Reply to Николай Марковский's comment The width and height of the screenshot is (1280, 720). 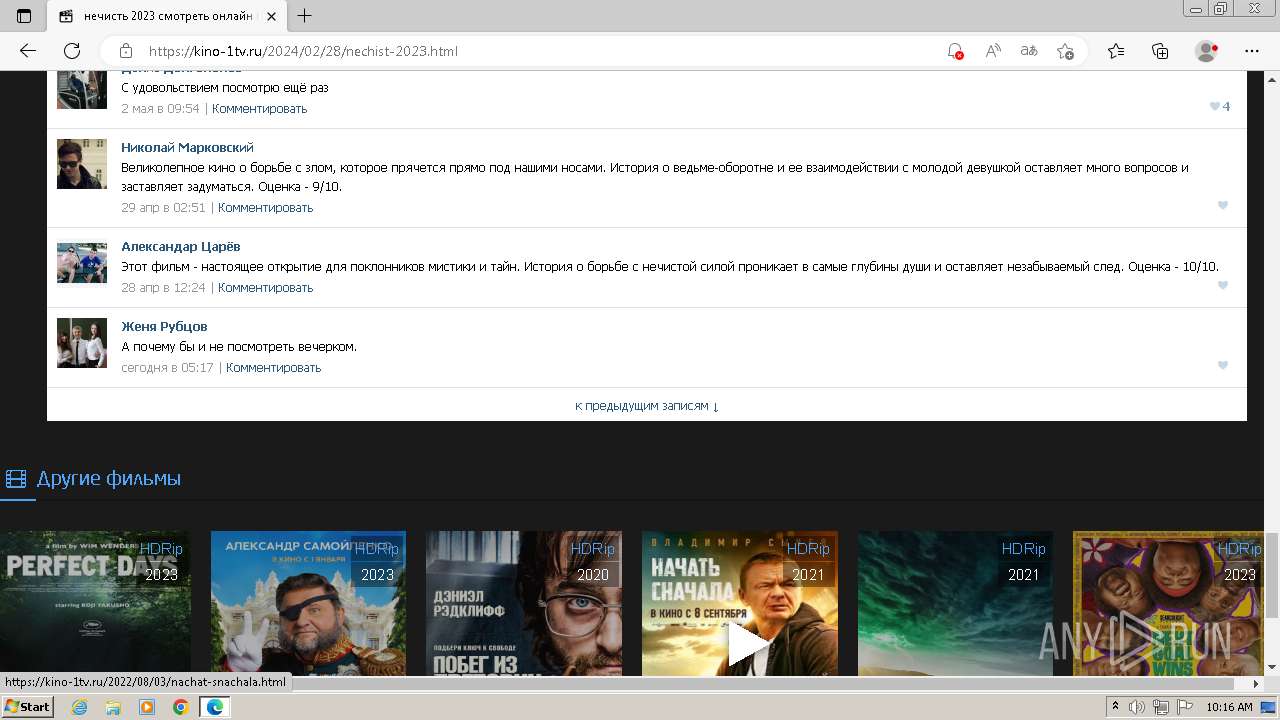click(x=265, y=207)
